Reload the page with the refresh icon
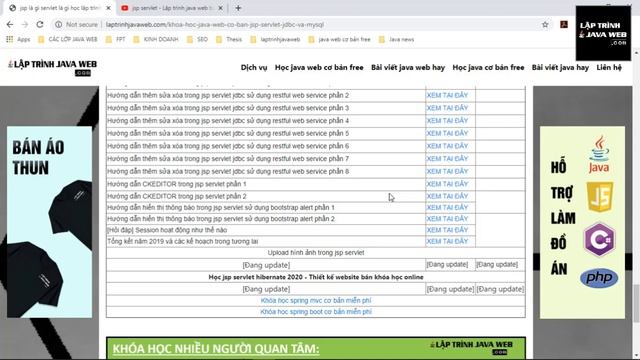The width and height of the screenshot is (640, 360). pos(40,24)
